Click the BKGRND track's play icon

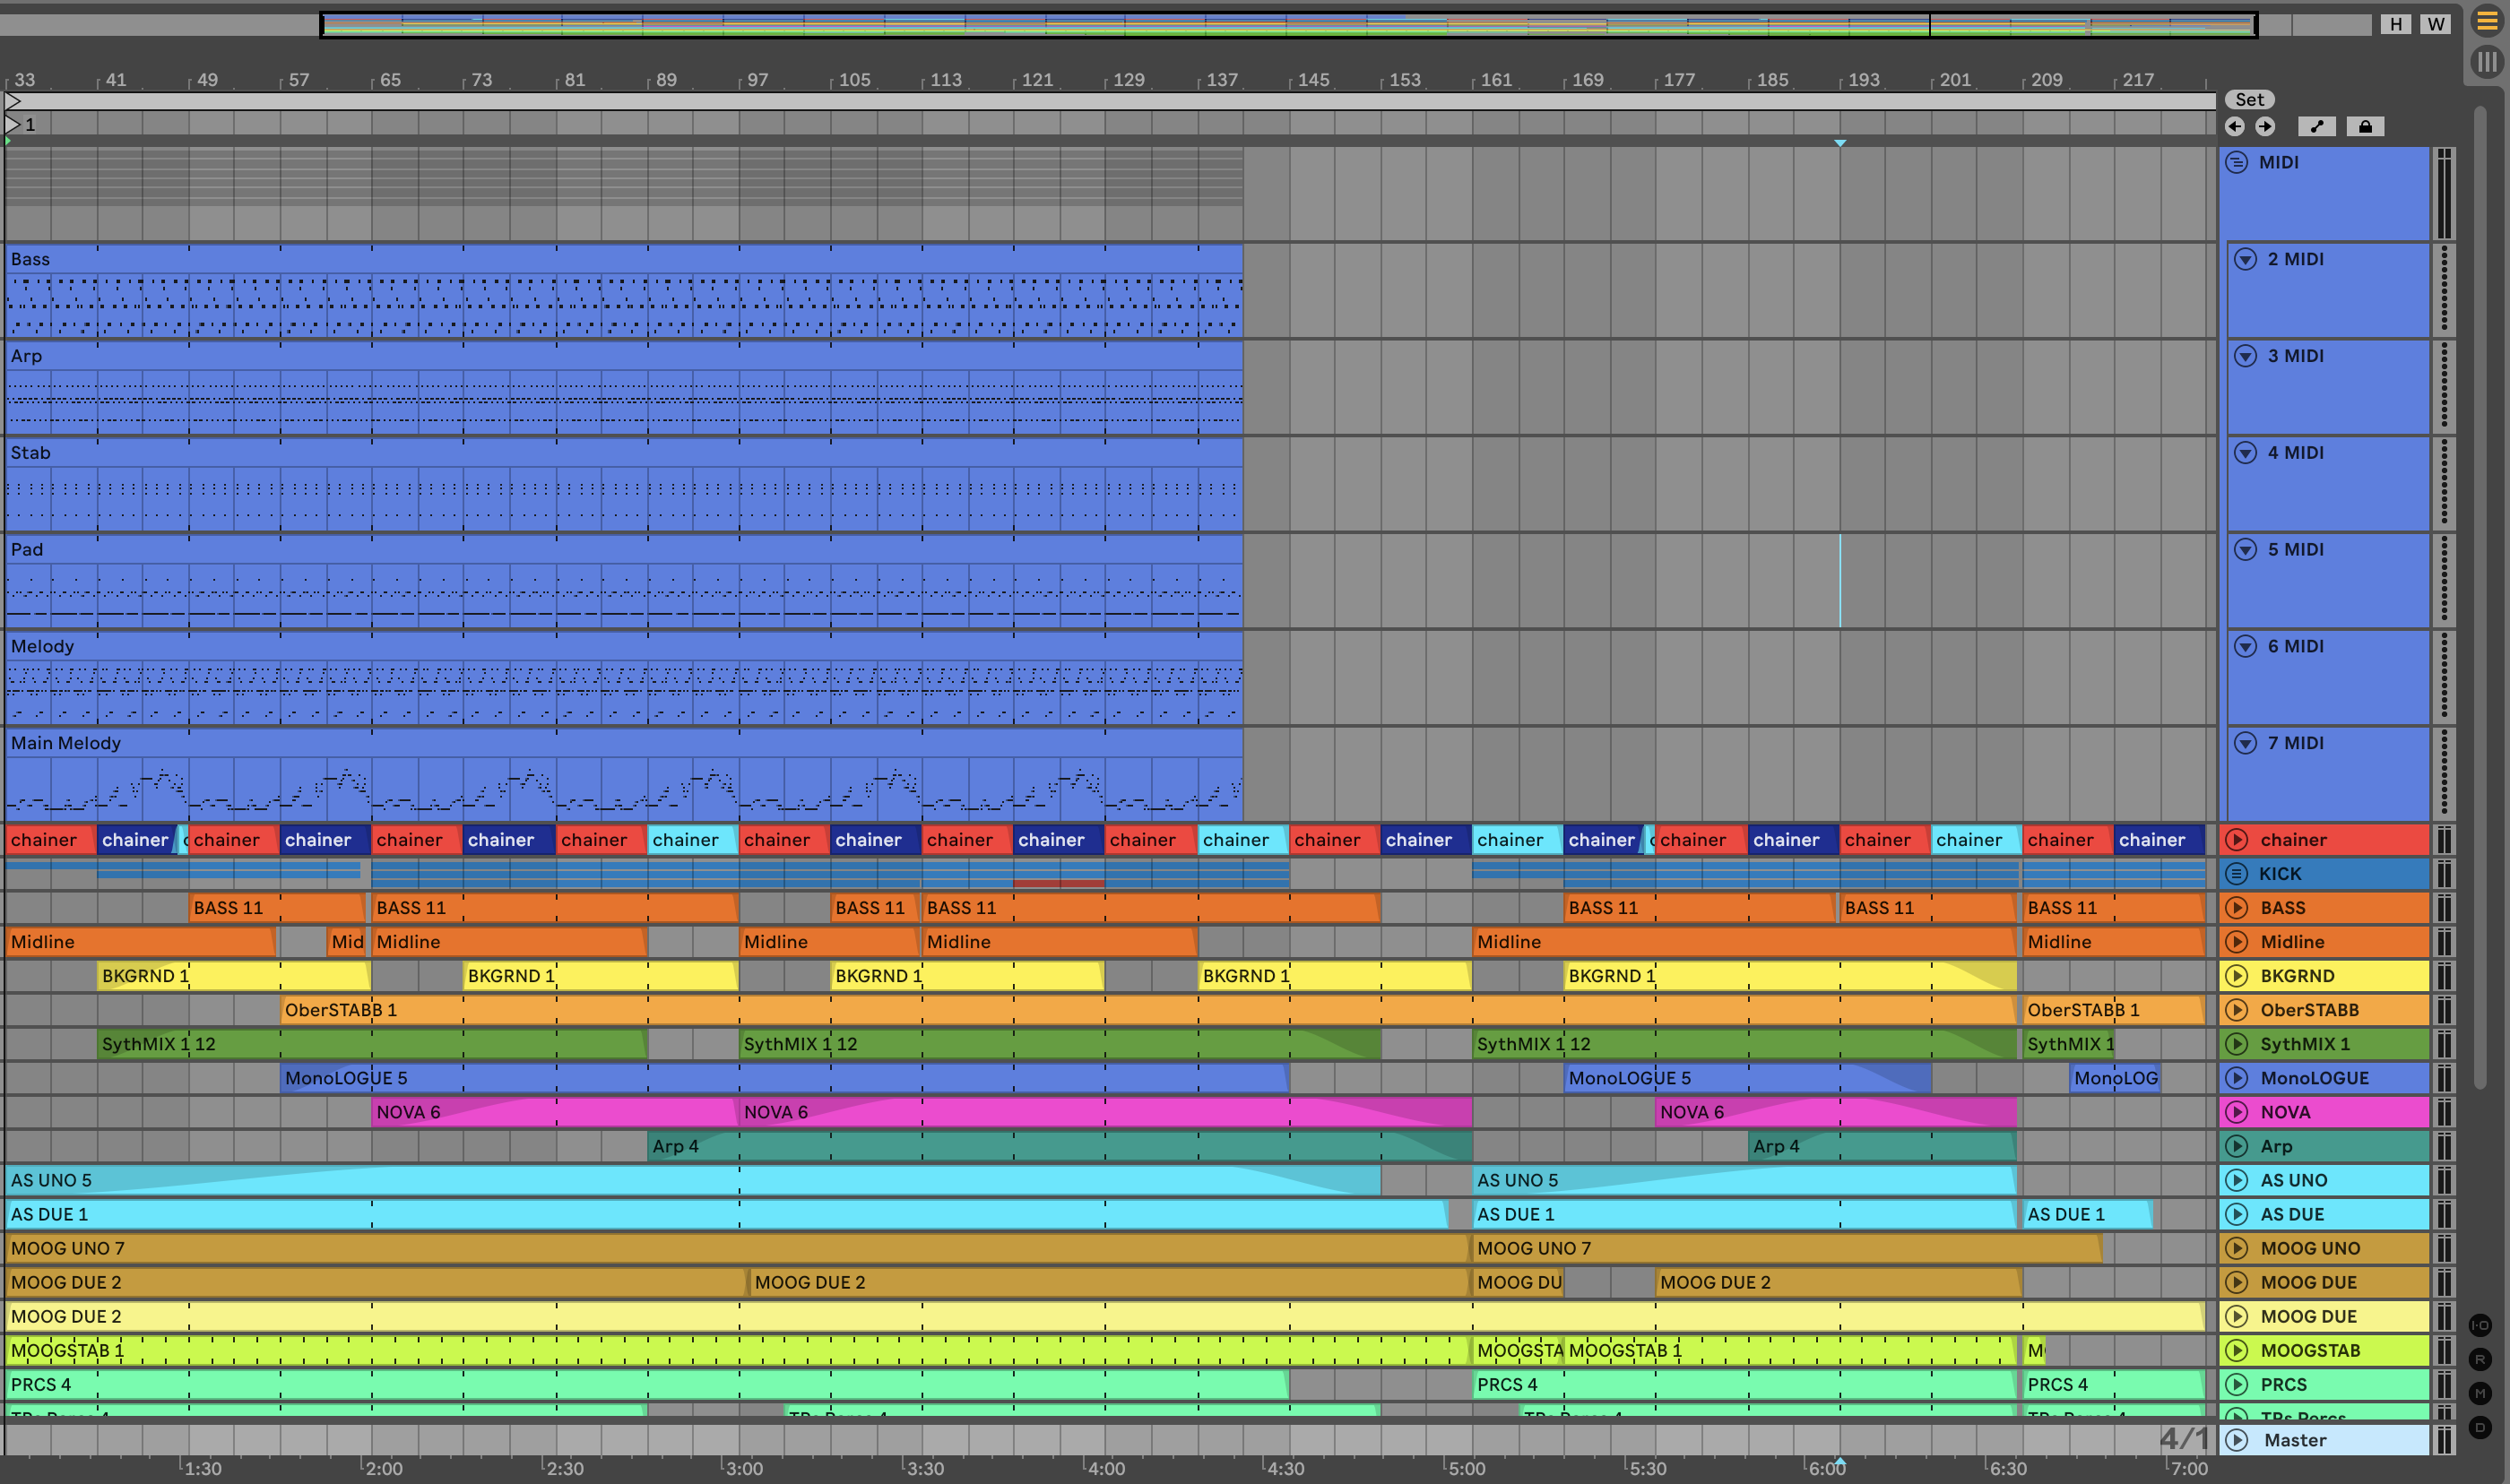[2237, 976]
